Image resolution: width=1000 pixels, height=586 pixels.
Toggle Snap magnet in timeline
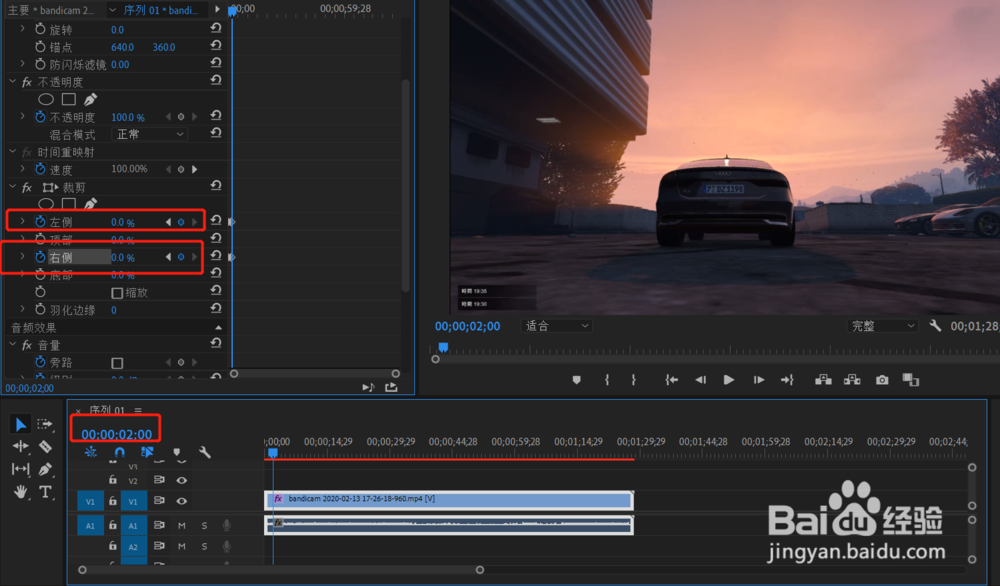pos(119,452)
